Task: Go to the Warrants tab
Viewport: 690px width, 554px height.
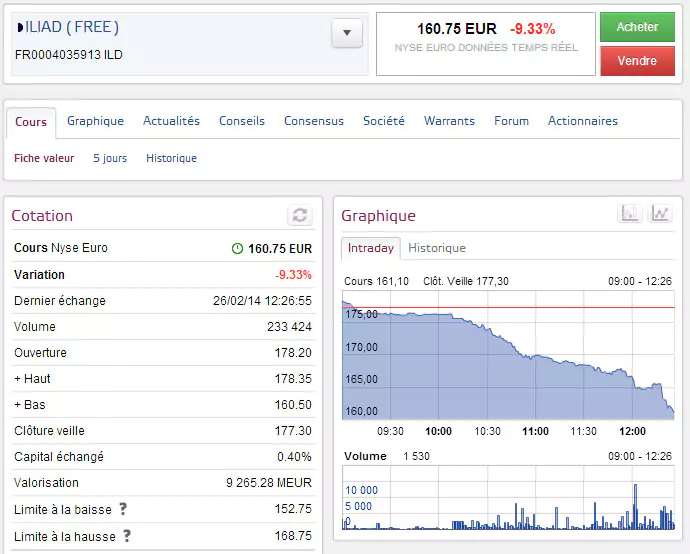Action: [x=449, y=121]
